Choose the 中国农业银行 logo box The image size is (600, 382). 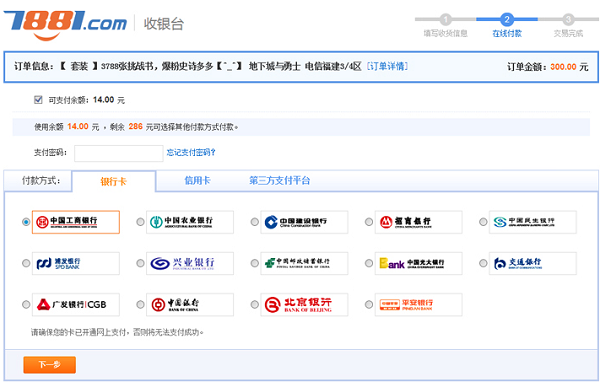coord(190,222)
